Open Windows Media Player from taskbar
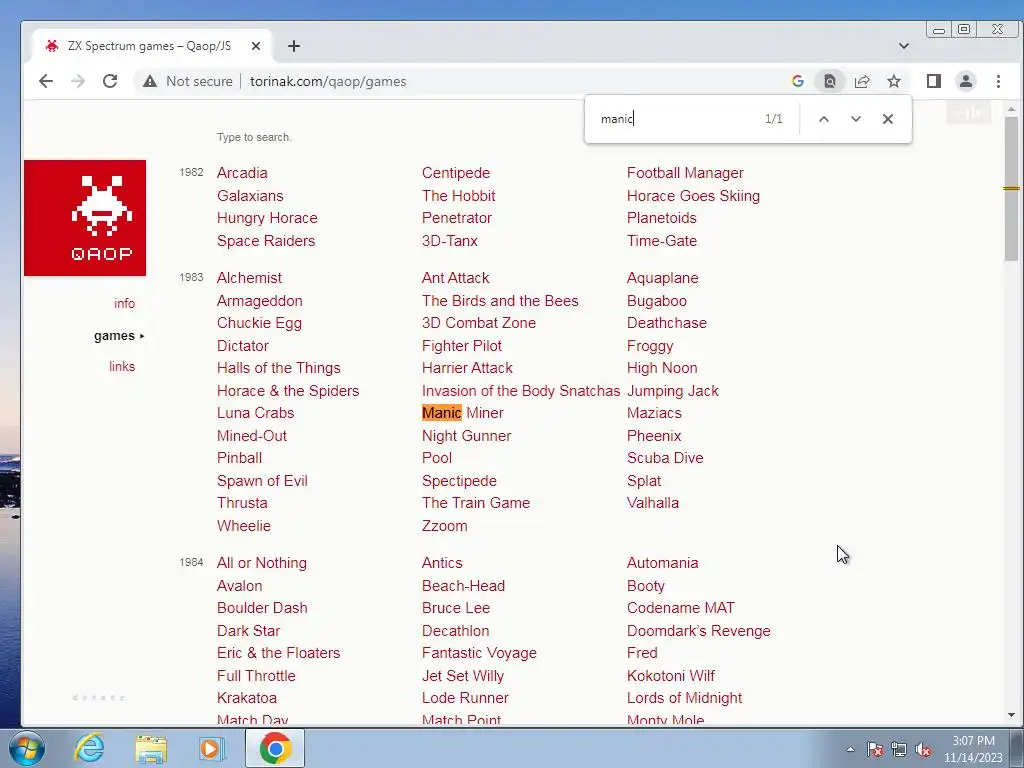This screenshot has height=768, width=1024. (211, 748)
